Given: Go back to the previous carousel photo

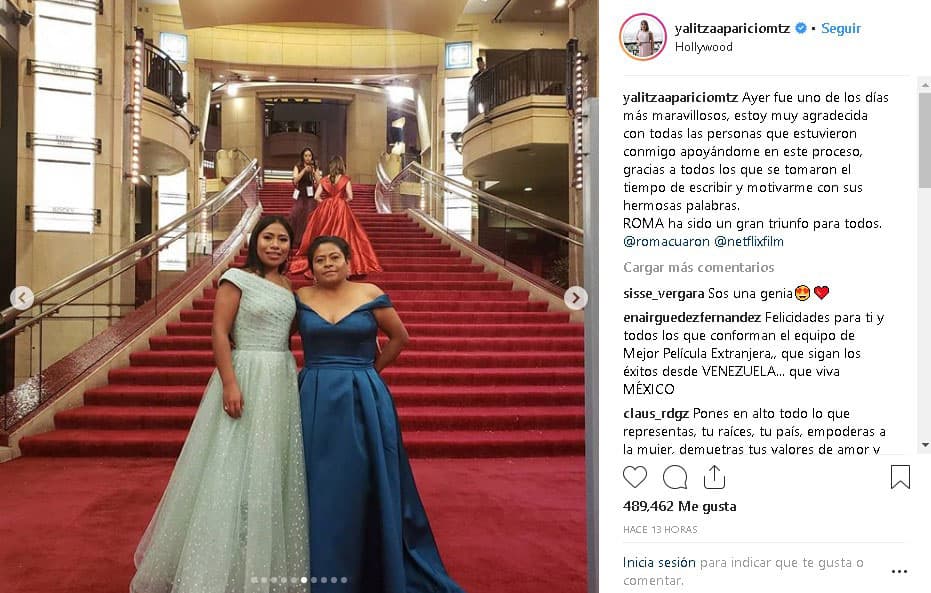Looking at the screenshot, I should coord(22,298).
